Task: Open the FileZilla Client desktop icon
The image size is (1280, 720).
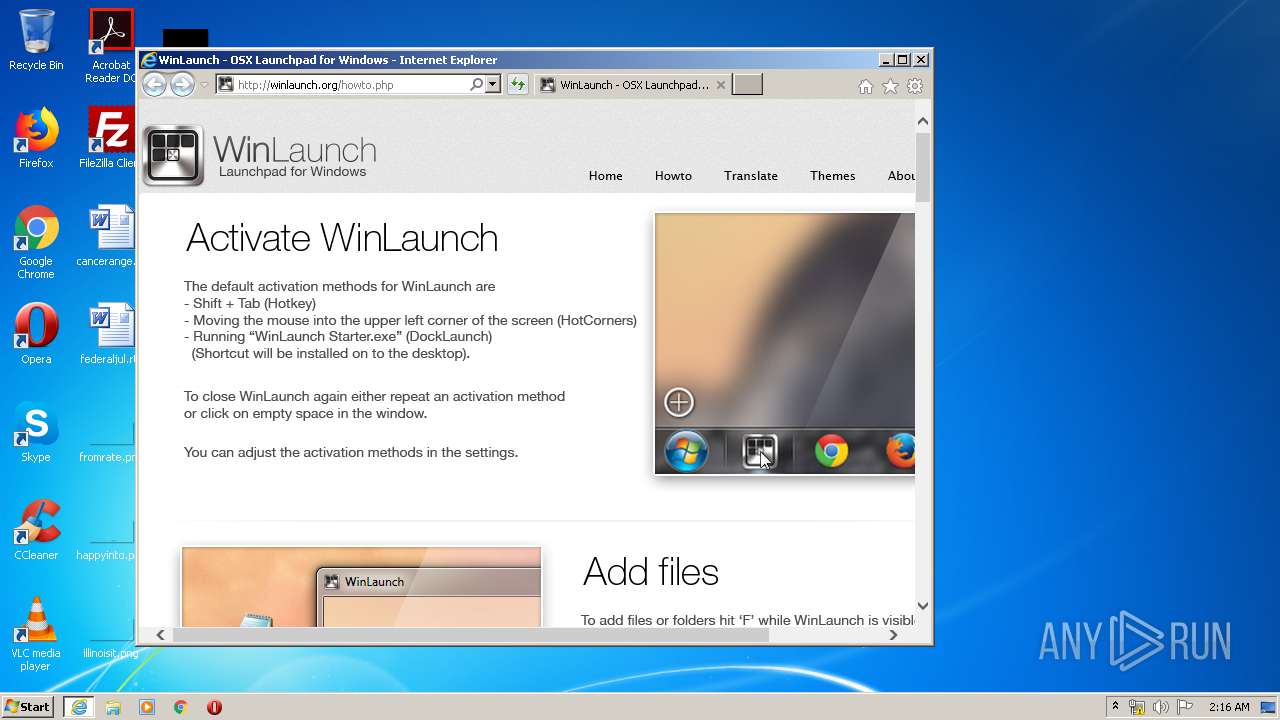Action: click(x=110, y=138)
